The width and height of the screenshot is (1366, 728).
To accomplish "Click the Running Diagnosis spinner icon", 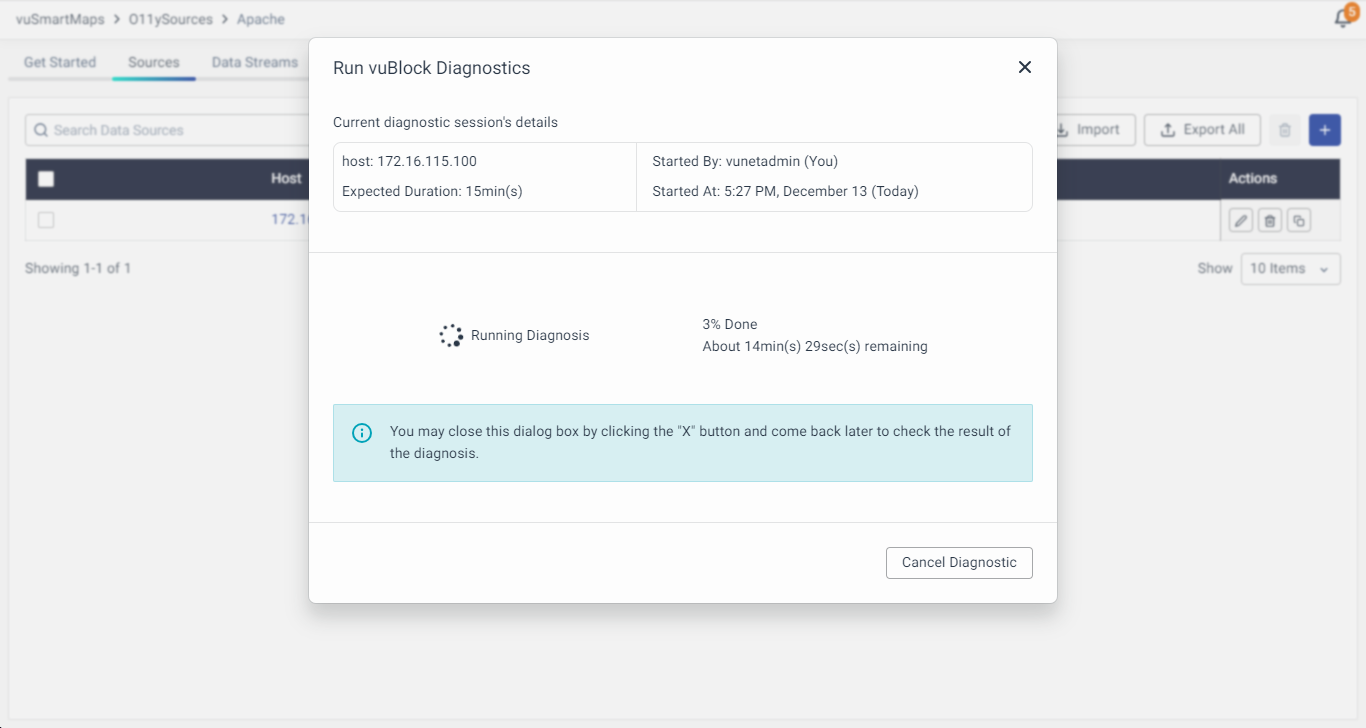I will pyautogui.click(x=451, y=336).
